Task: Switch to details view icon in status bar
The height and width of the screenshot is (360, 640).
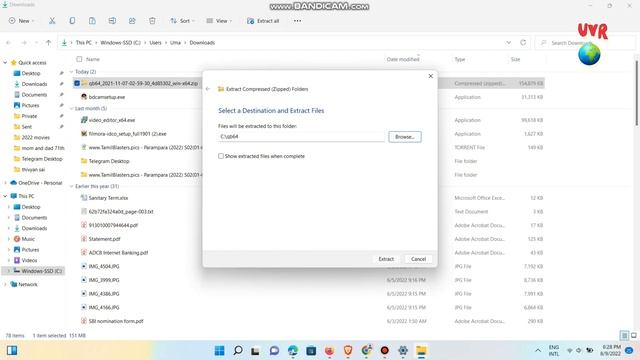Action: pyautogui.click(x=624, y=336)
